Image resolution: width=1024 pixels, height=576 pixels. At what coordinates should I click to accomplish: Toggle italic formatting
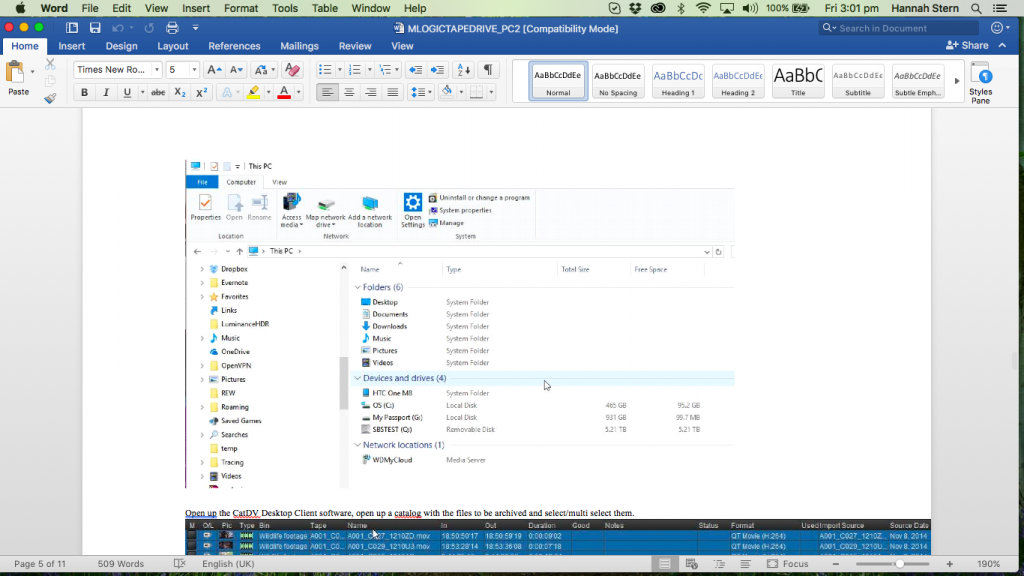tap(106, 93)
